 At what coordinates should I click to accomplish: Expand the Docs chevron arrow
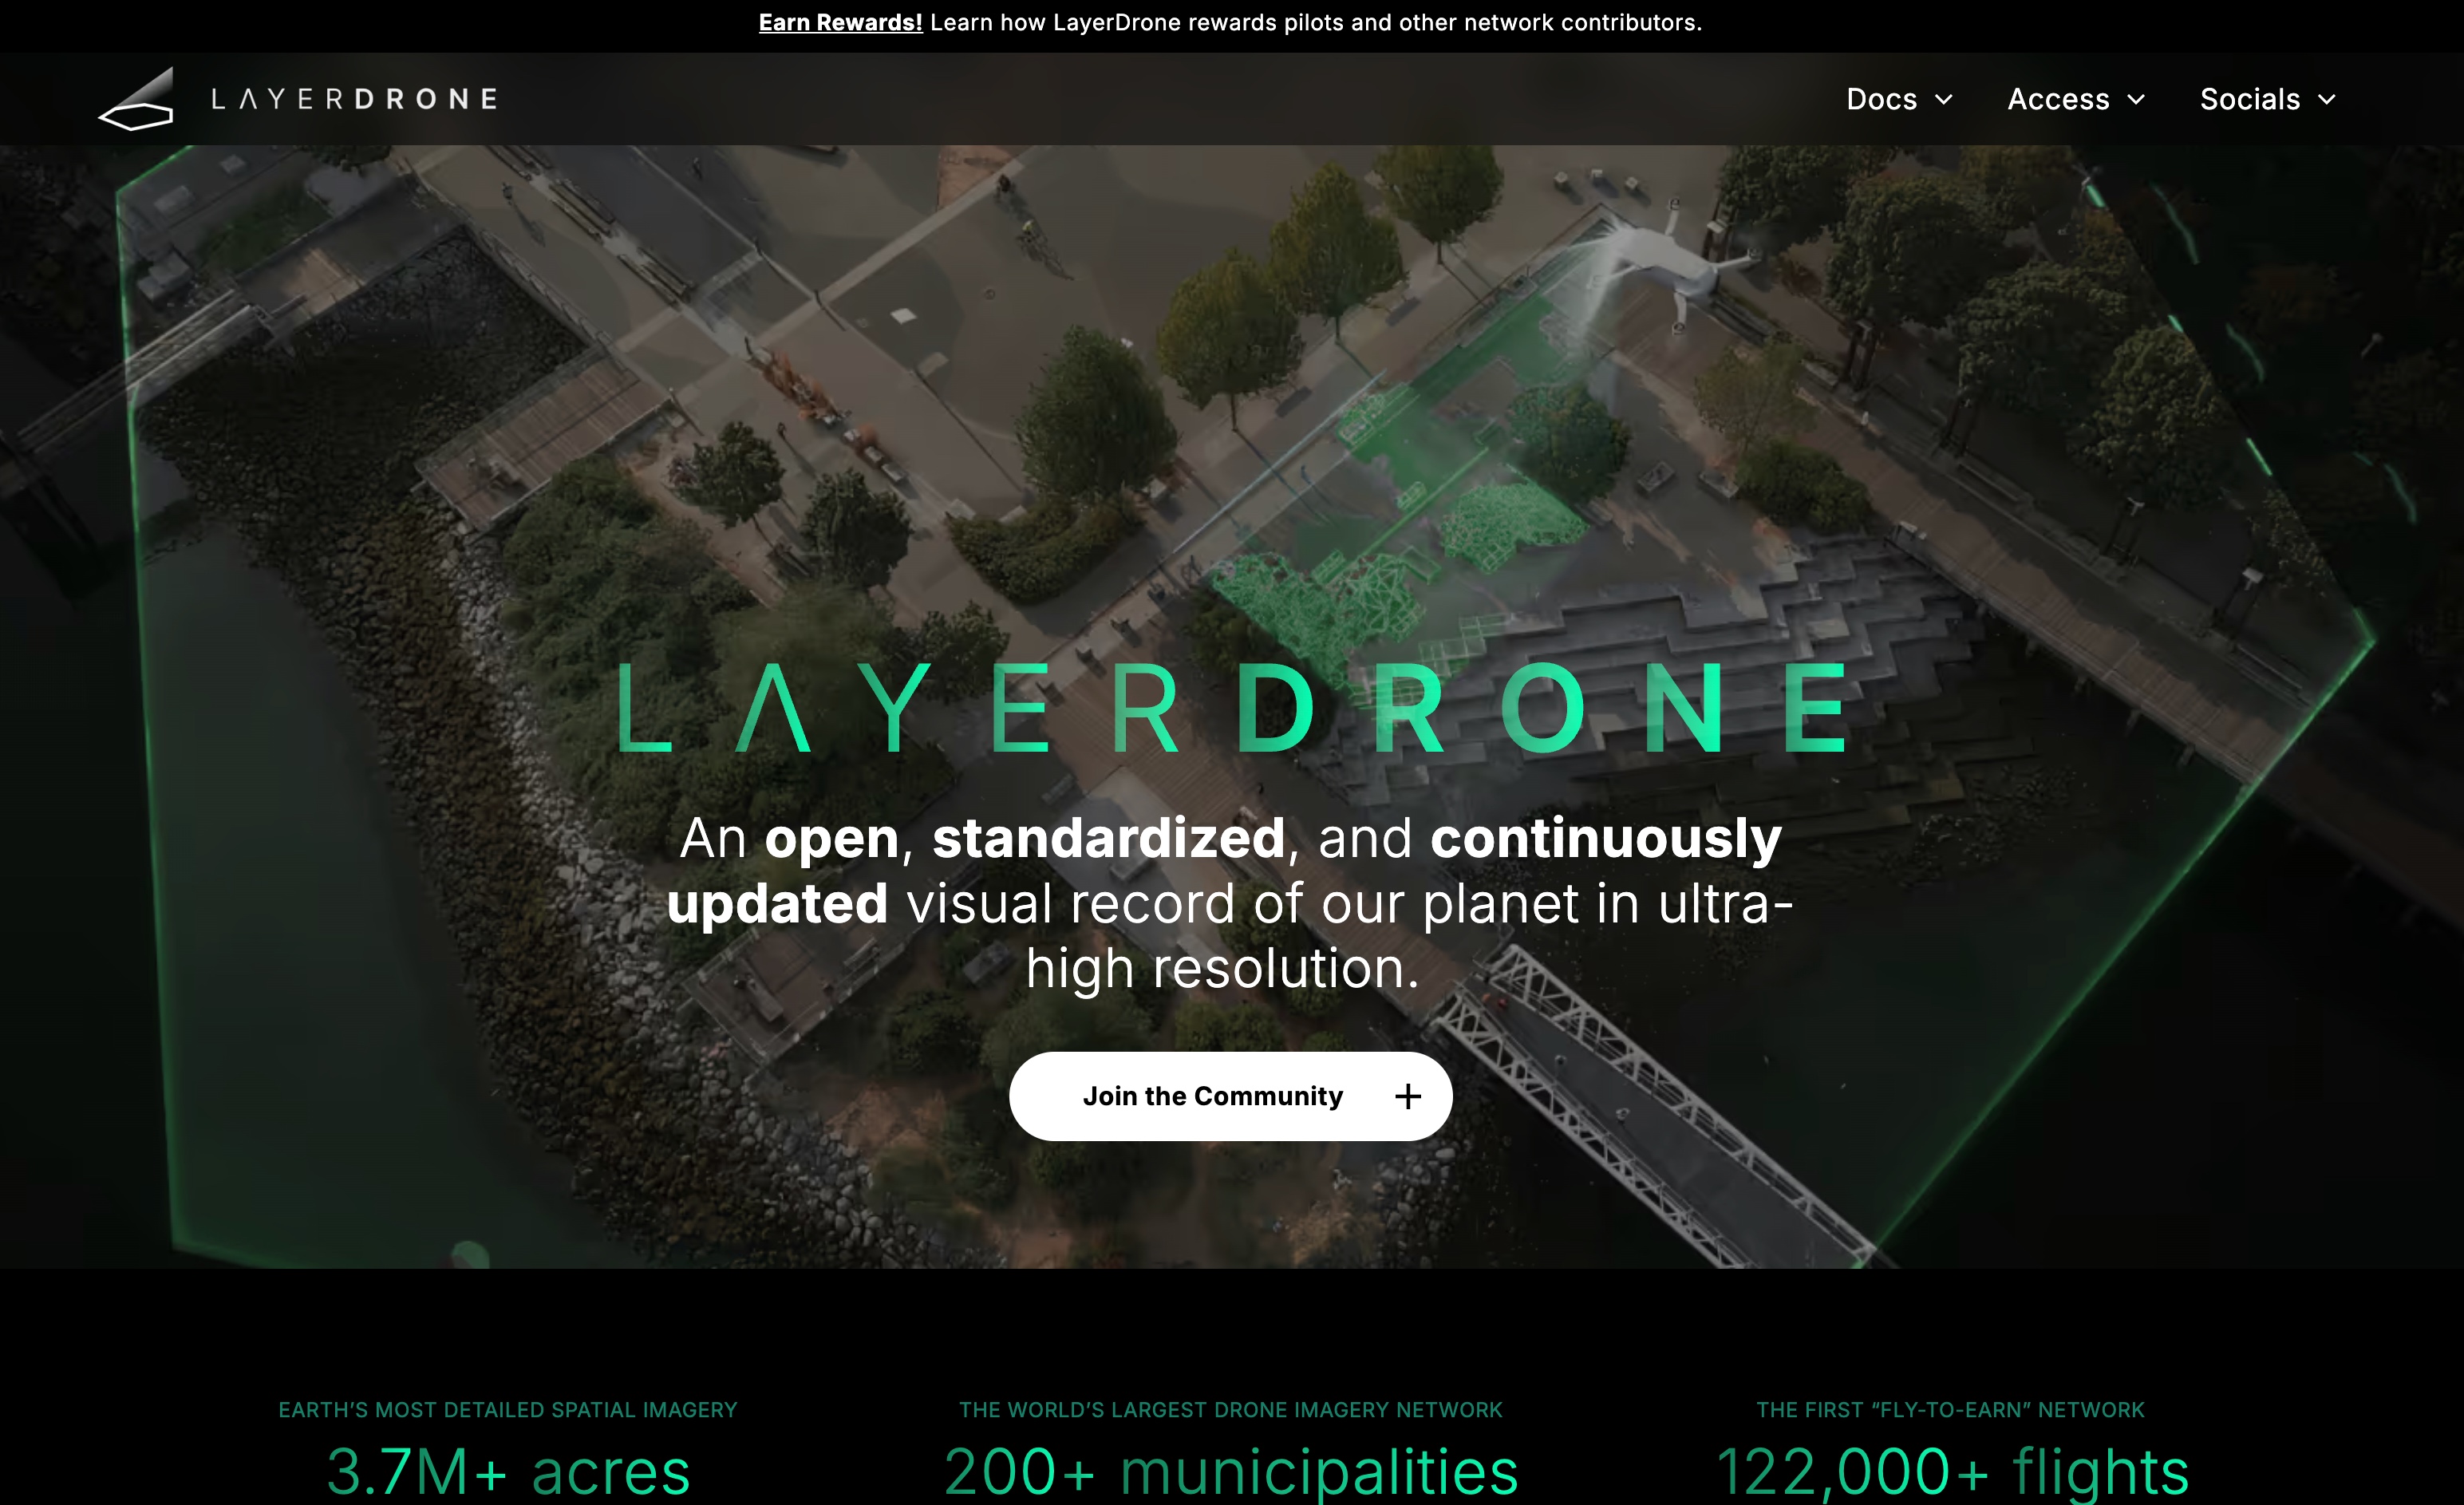click(1943, 100)
